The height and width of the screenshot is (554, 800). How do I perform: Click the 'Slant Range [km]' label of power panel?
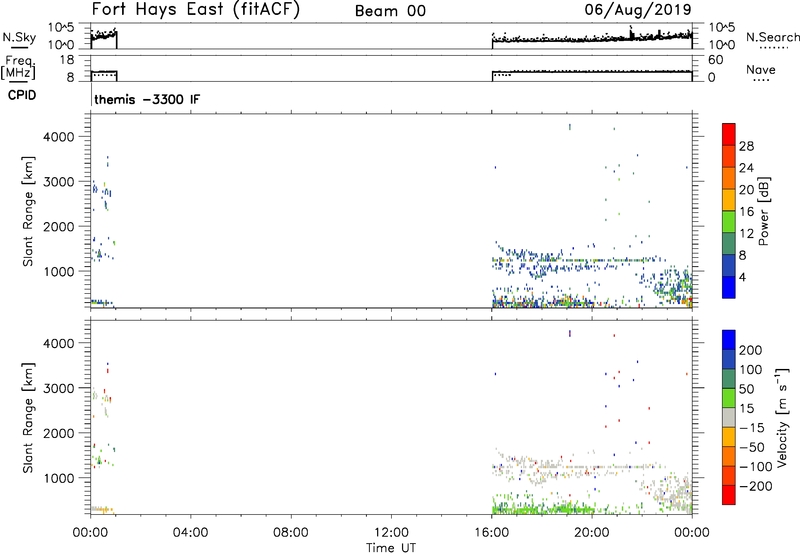click(28, 211)
